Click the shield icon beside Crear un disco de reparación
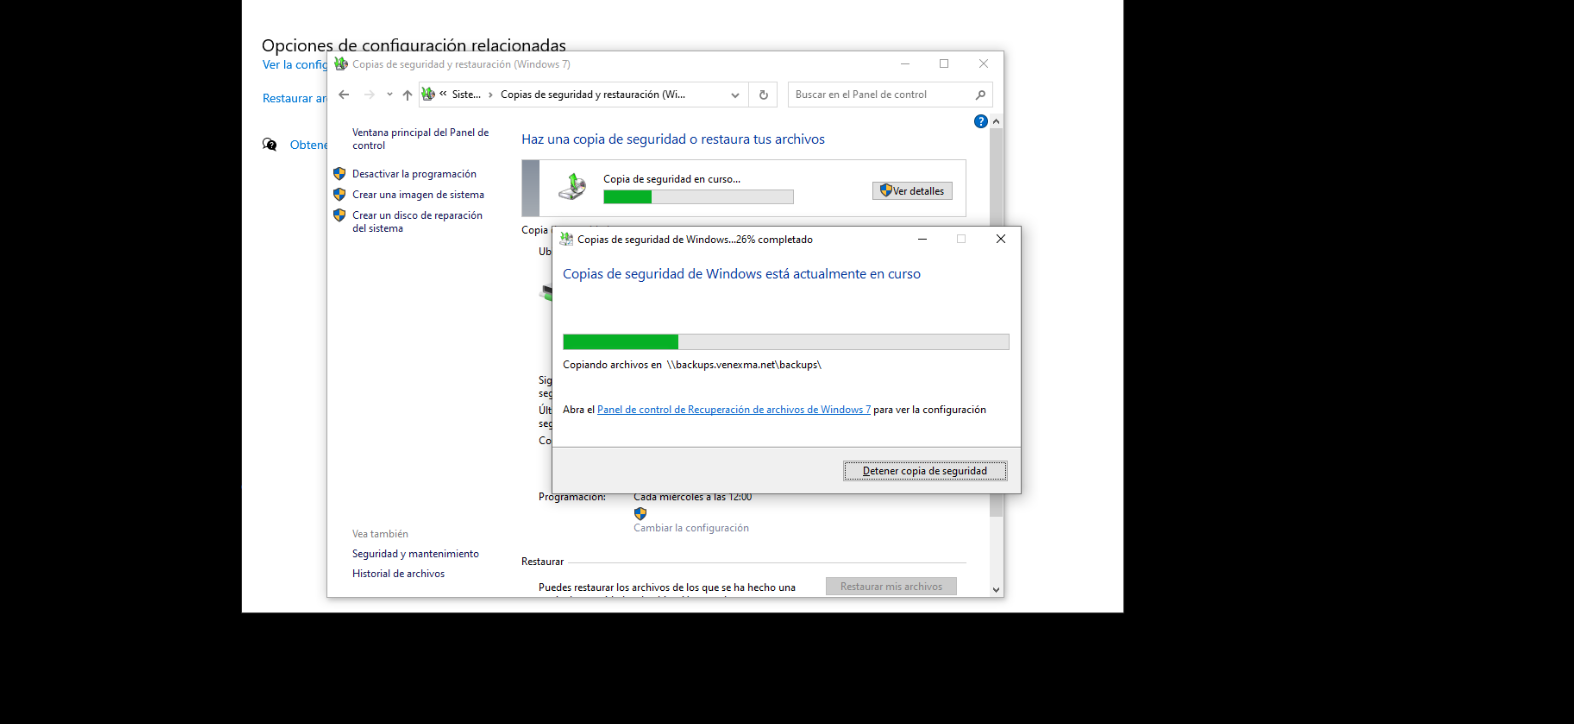 (339, 215)
